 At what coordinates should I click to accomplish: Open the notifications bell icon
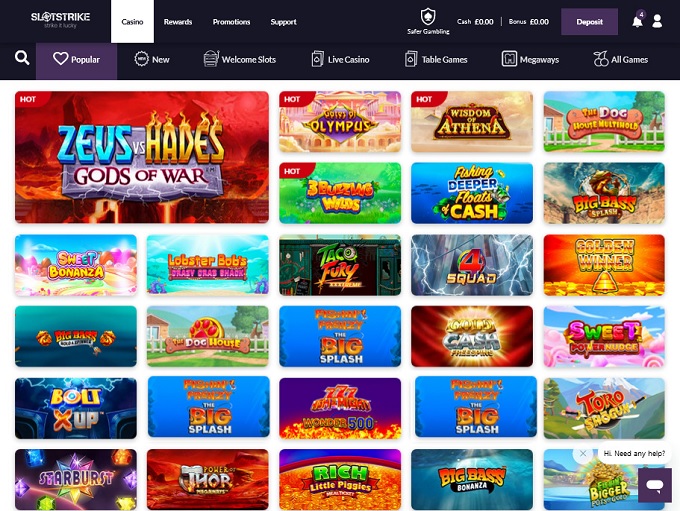(637, 21)
